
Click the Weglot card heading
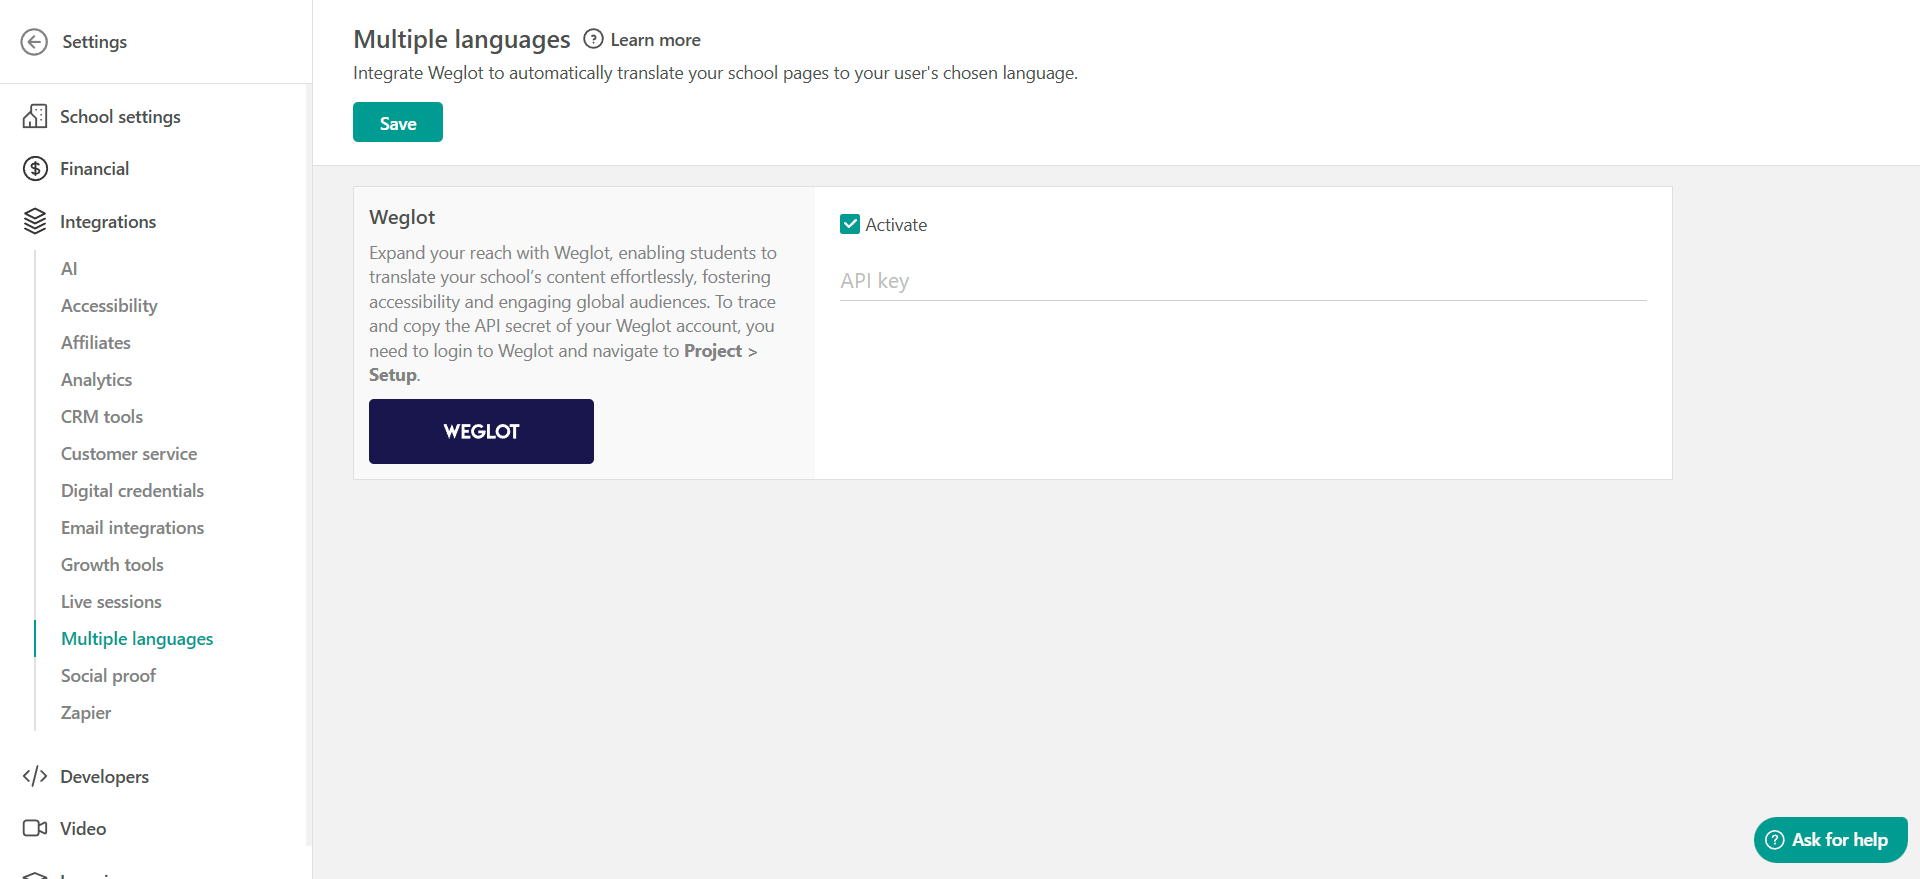(x=402, y=217)
